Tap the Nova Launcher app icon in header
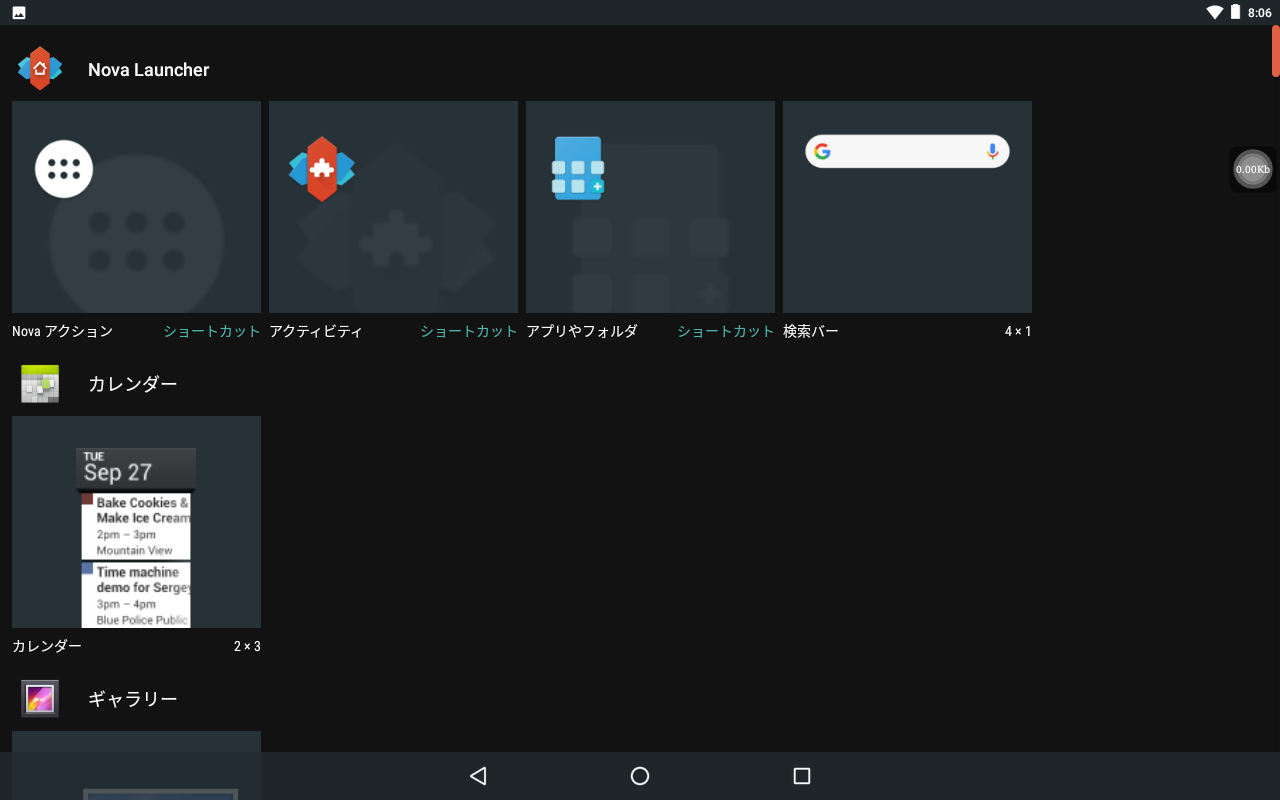The image size is (1280, 800). click(40, 69)
